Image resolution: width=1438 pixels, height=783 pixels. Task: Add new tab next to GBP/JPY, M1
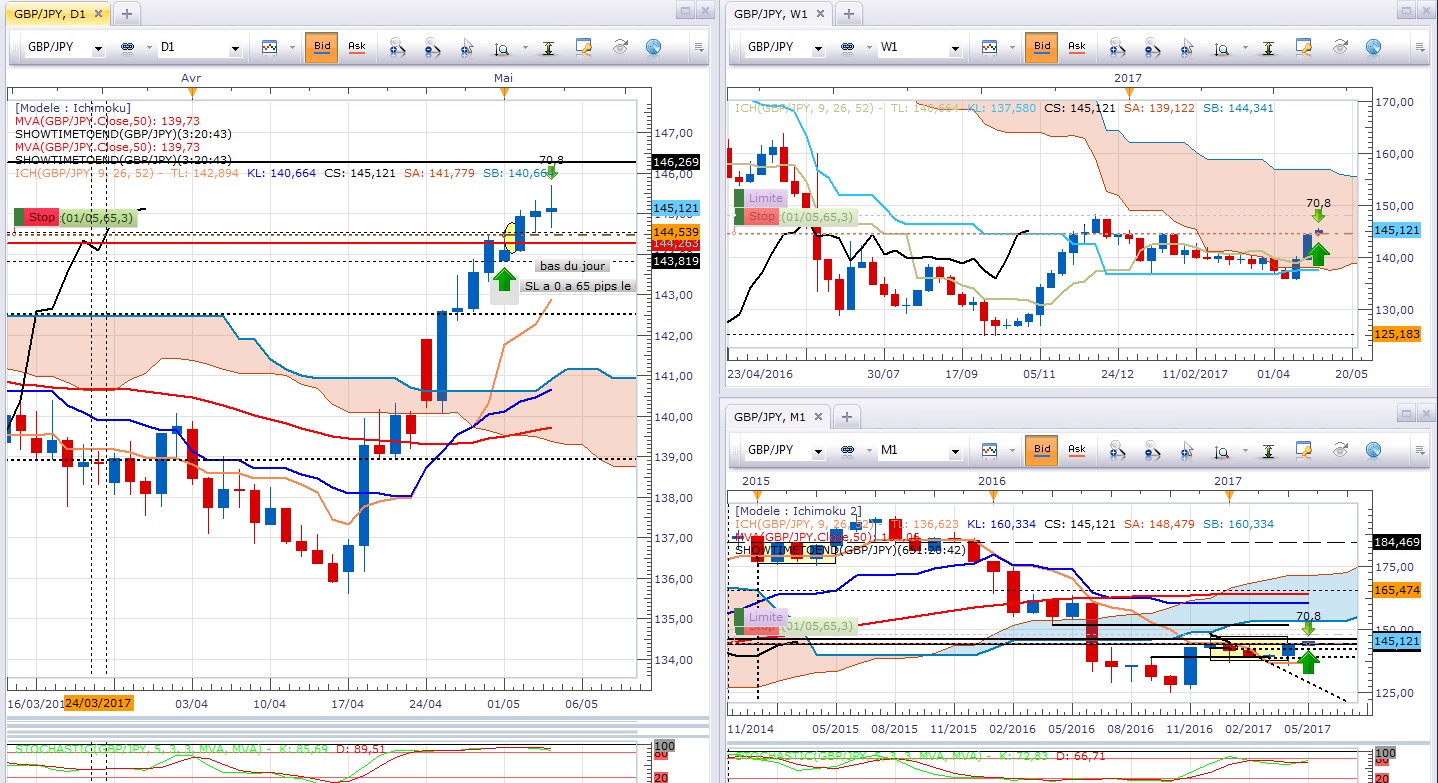[x=848, y=417]
